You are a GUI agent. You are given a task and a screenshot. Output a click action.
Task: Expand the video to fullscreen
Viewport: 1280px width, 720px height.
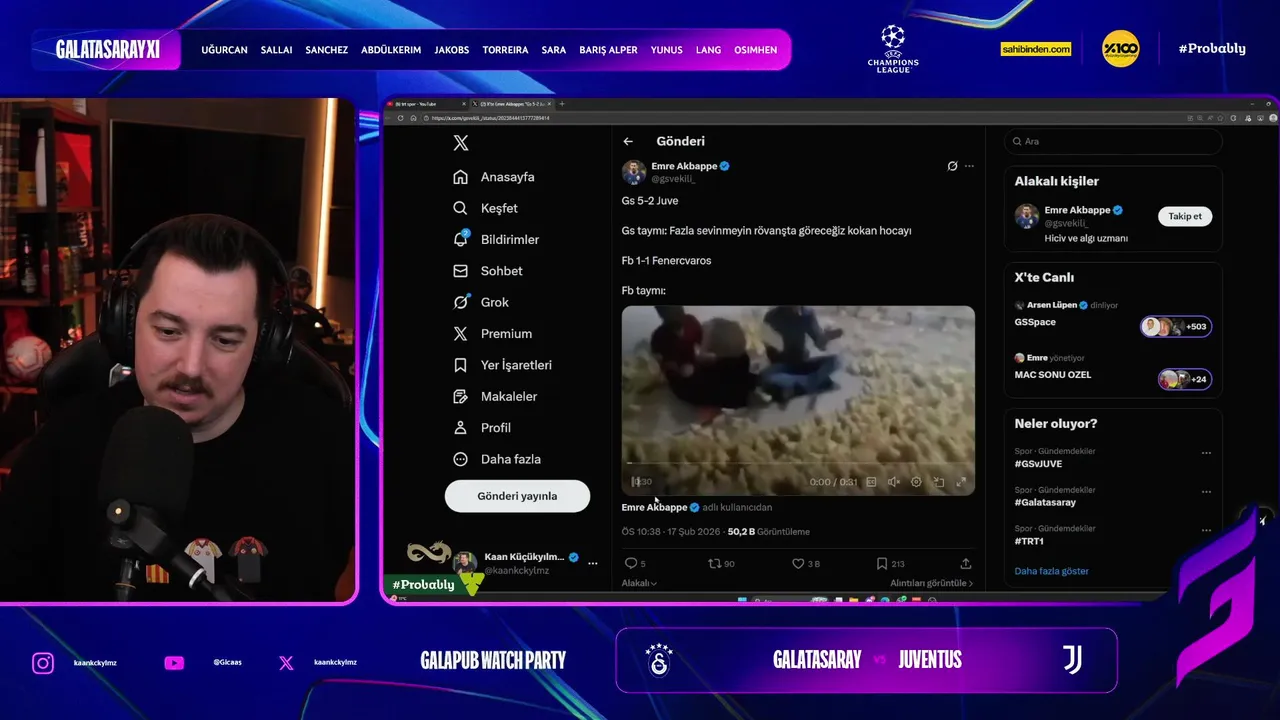pos(961,482)
